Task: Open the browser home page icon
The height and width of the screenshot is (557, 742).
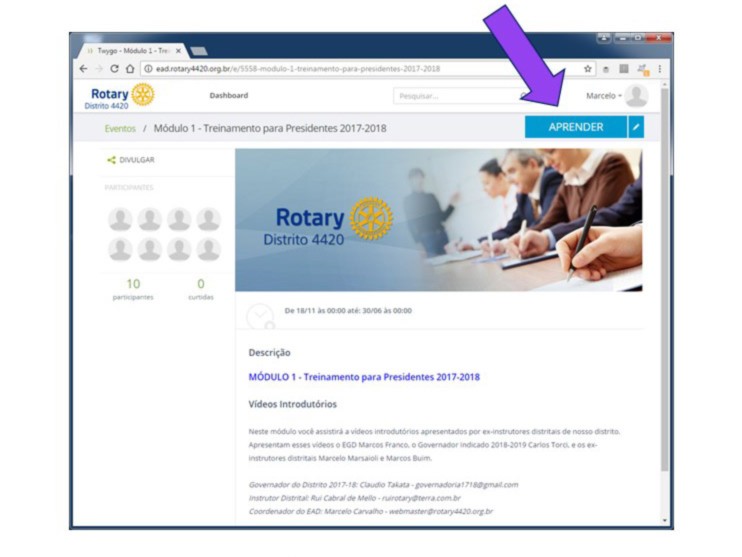Action: tap(131, 69)
